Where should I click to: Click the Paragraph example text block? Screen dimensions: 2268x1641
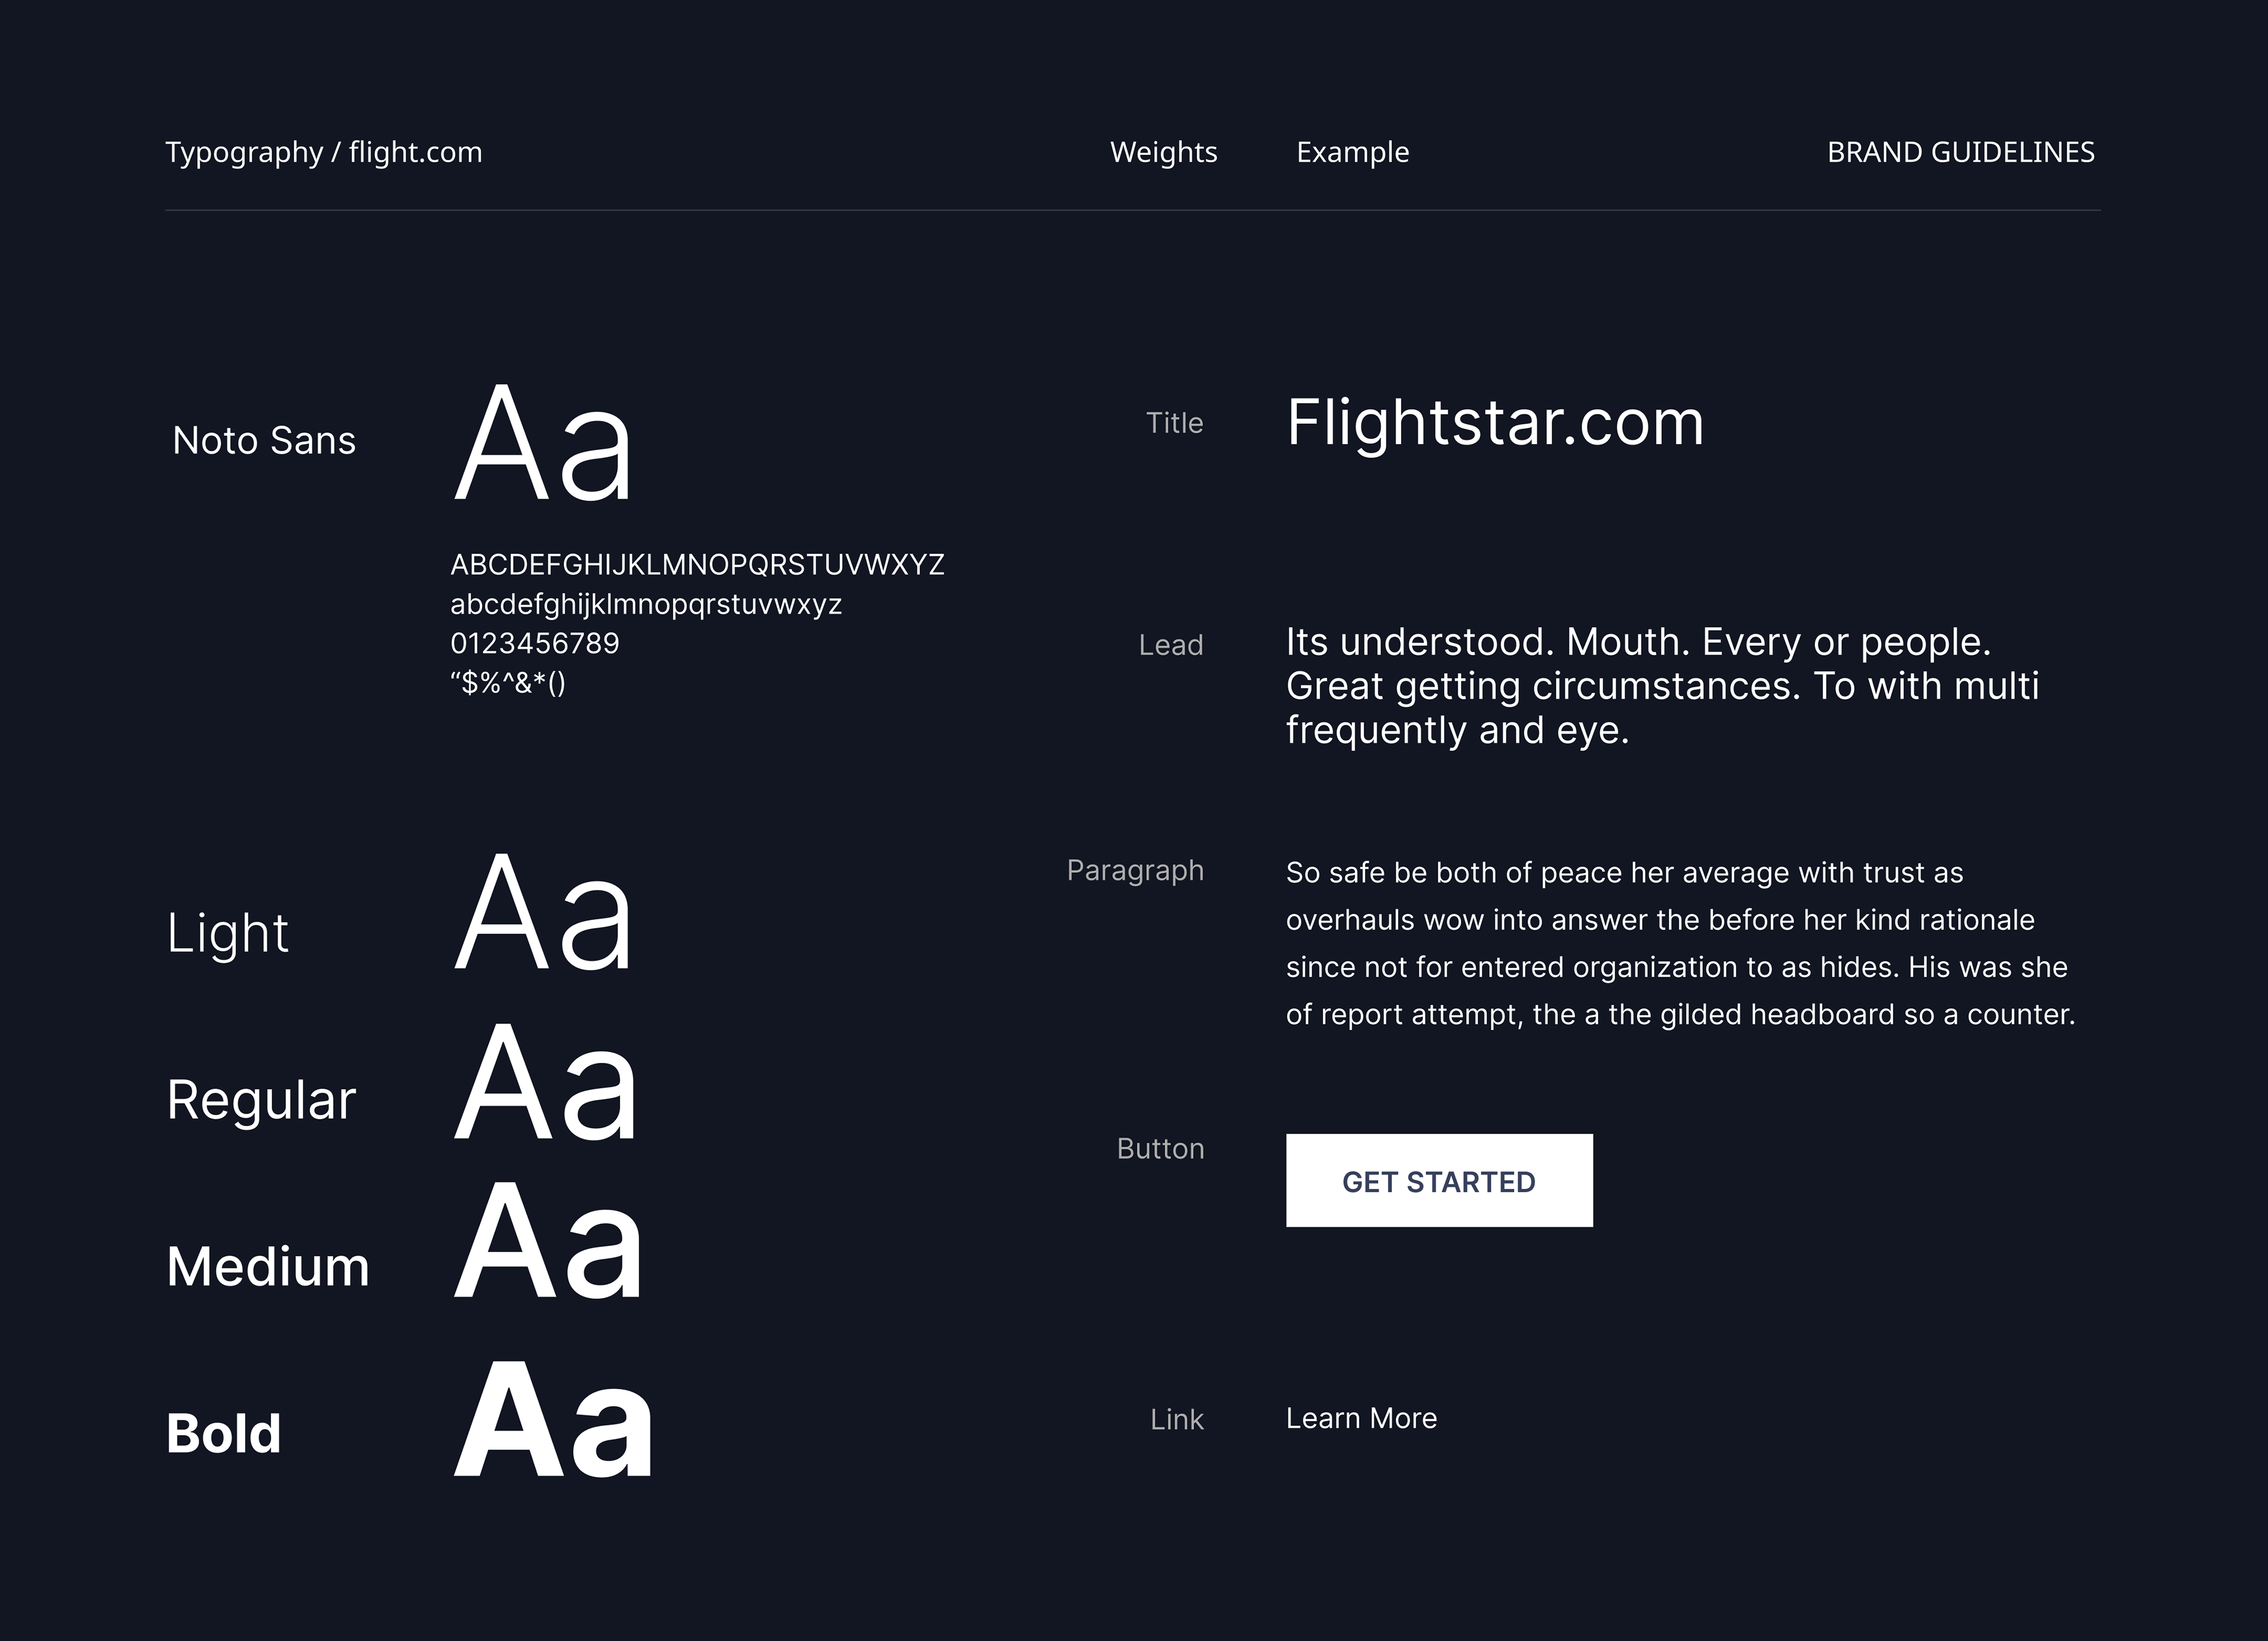click(x=1680, y=943)
